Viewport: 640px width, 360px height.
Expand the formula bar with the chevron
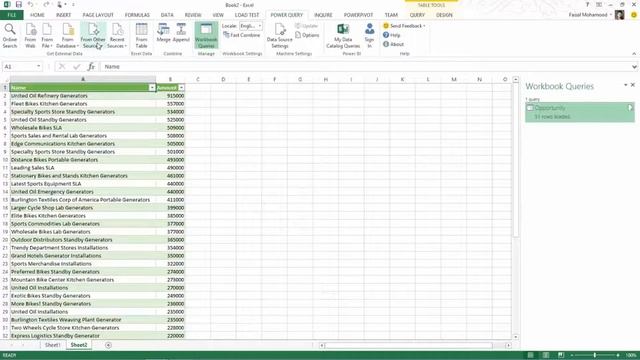pos(634,67)
